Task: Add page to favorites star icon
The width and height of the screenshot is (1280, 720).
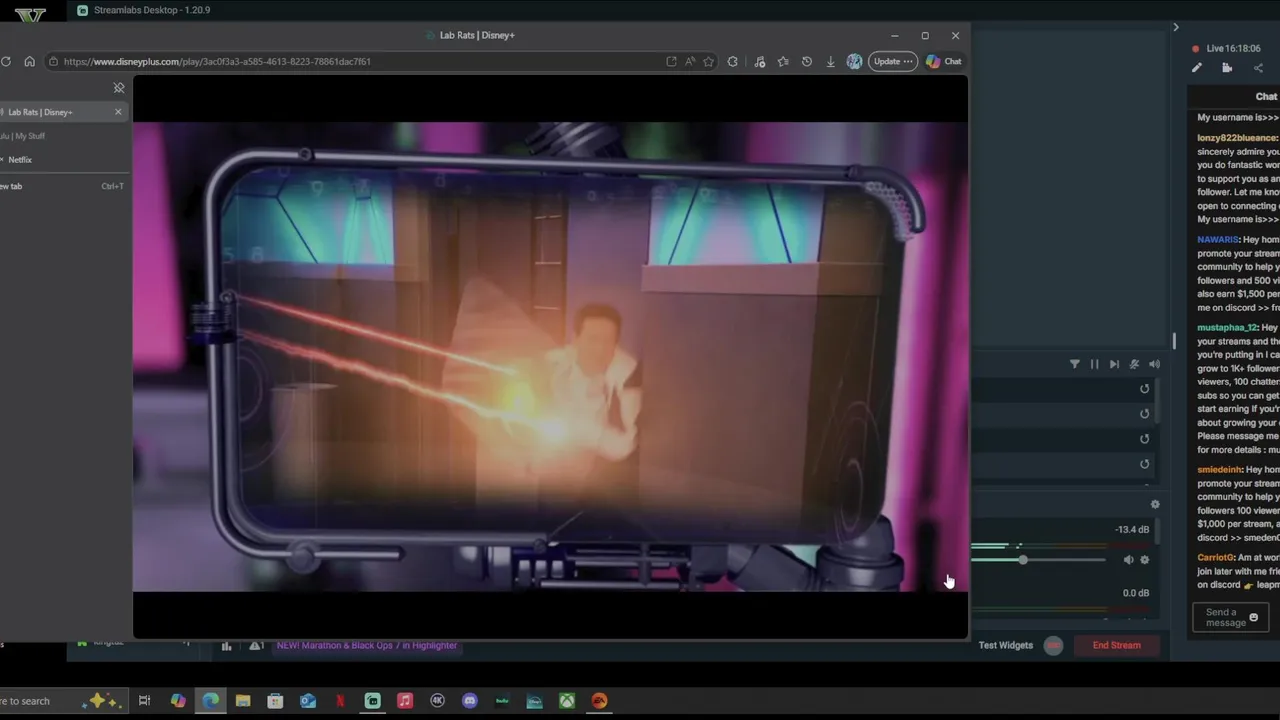Action: click(x=709, y=61)
